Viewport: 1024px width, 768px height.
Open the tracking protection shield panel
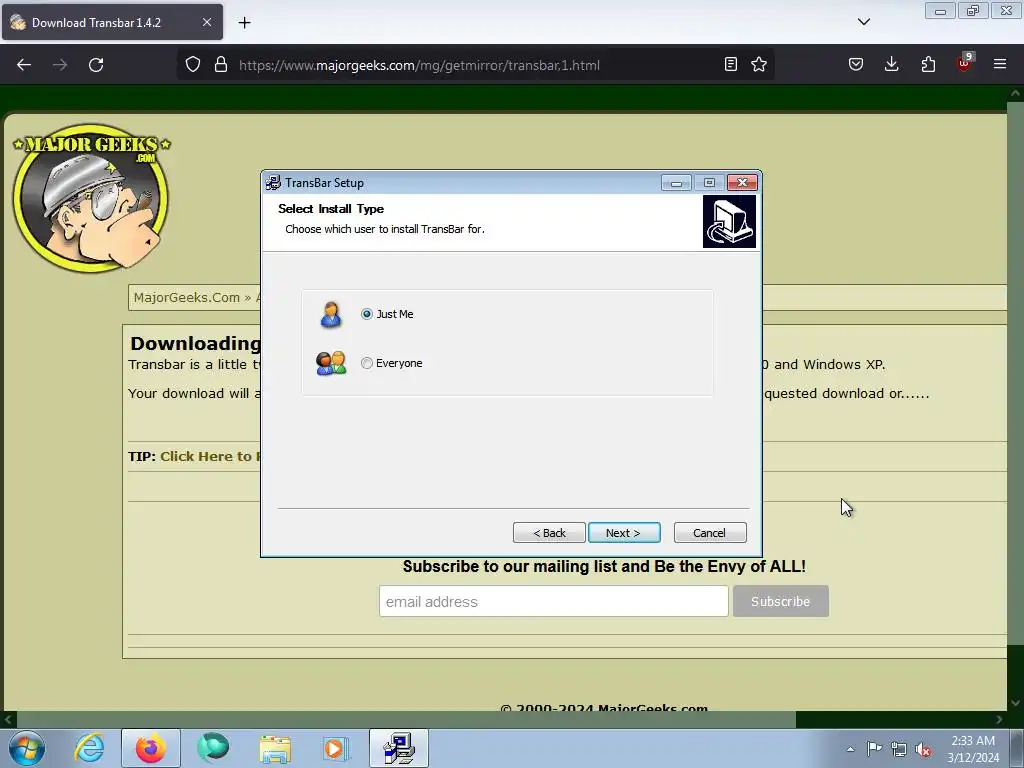coord(193,65)
